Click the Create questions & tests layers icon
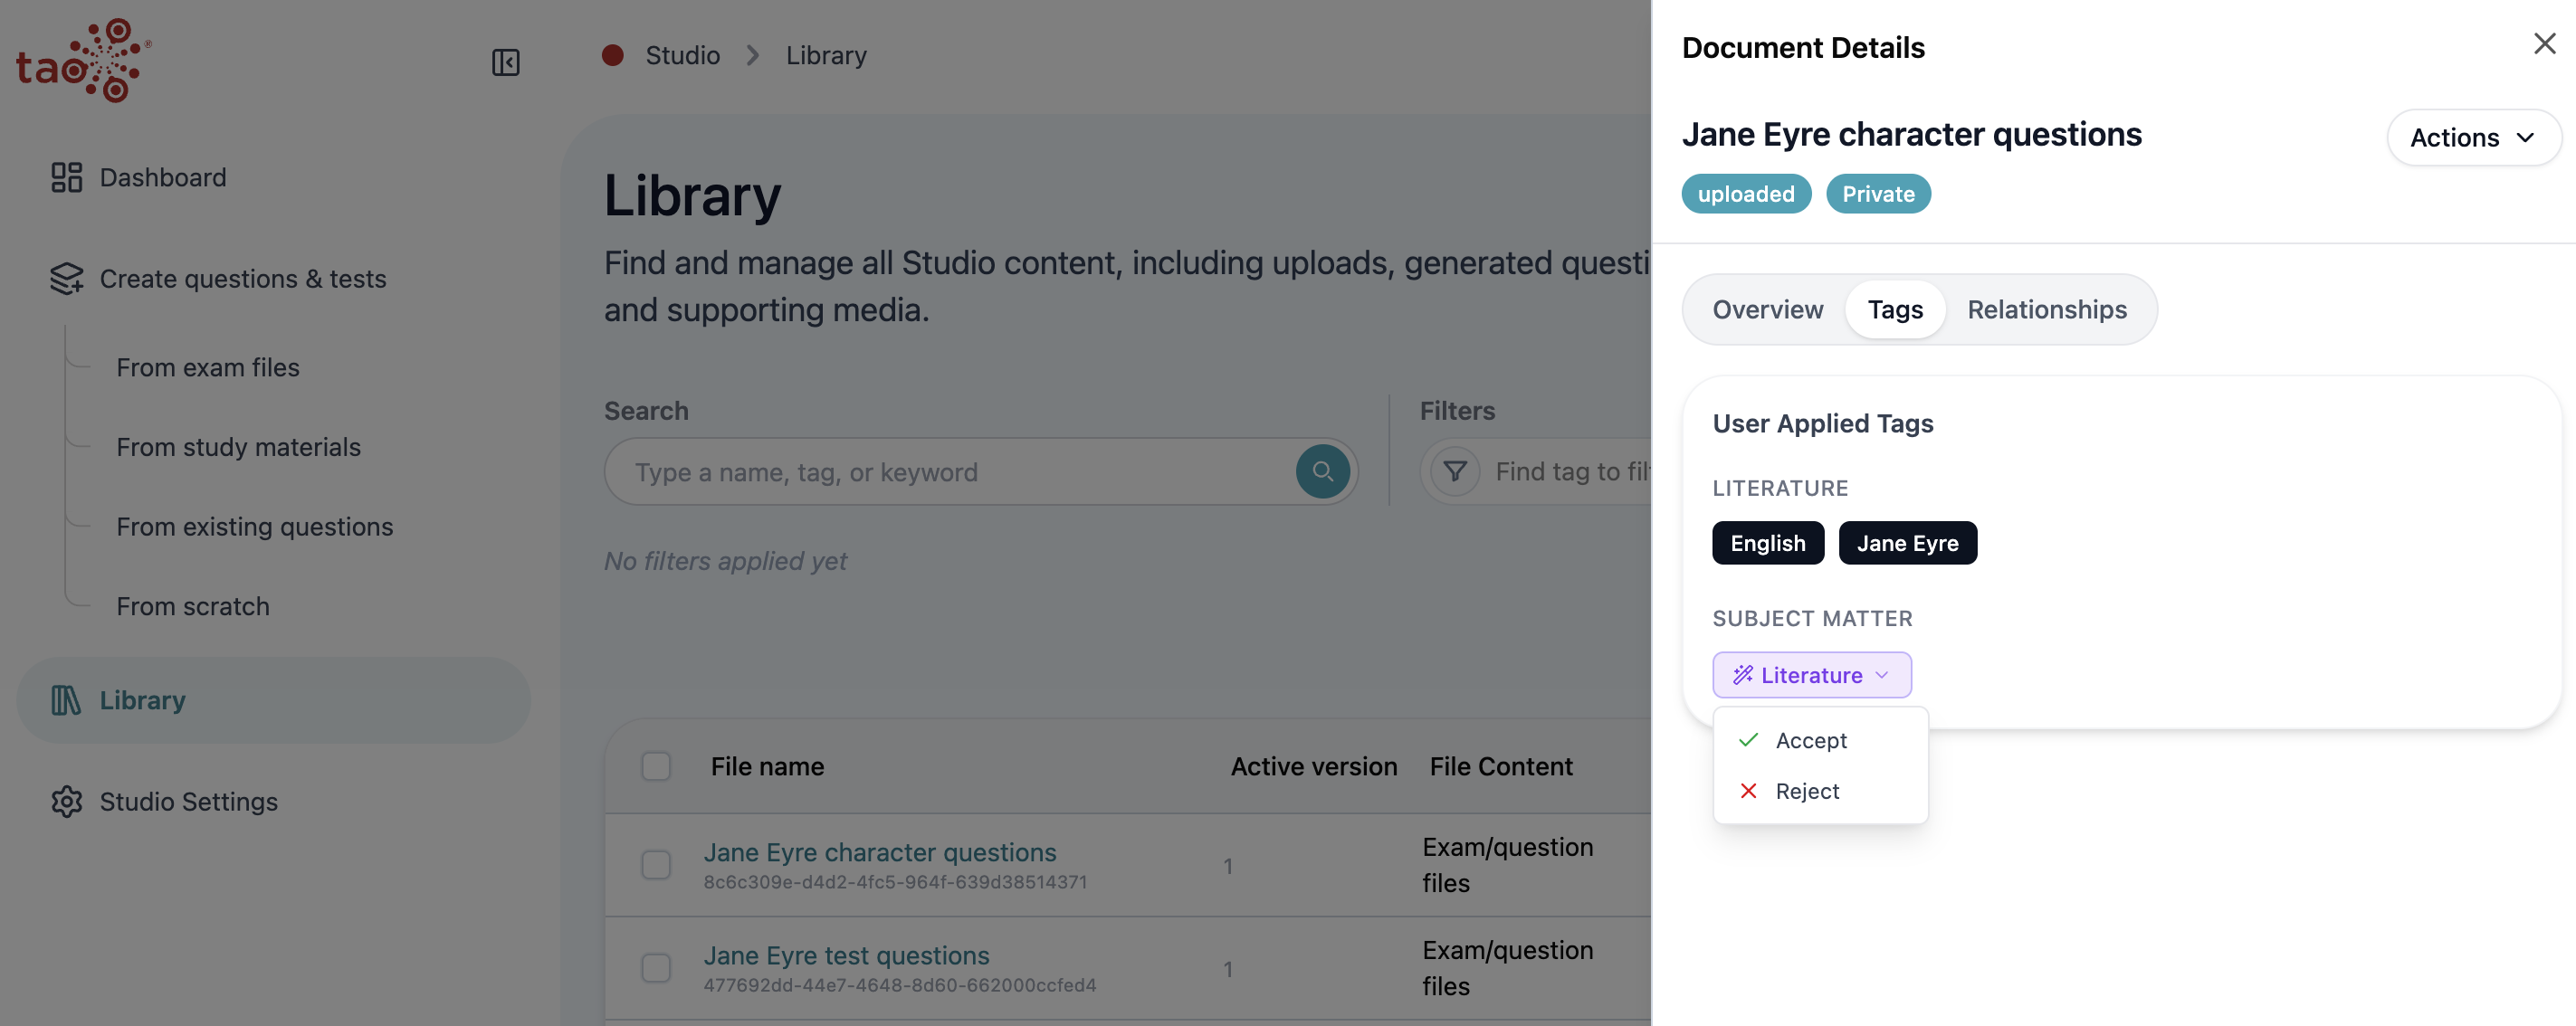The width and height of the screenshot is (2576, 1026). [x=66, y=278]
